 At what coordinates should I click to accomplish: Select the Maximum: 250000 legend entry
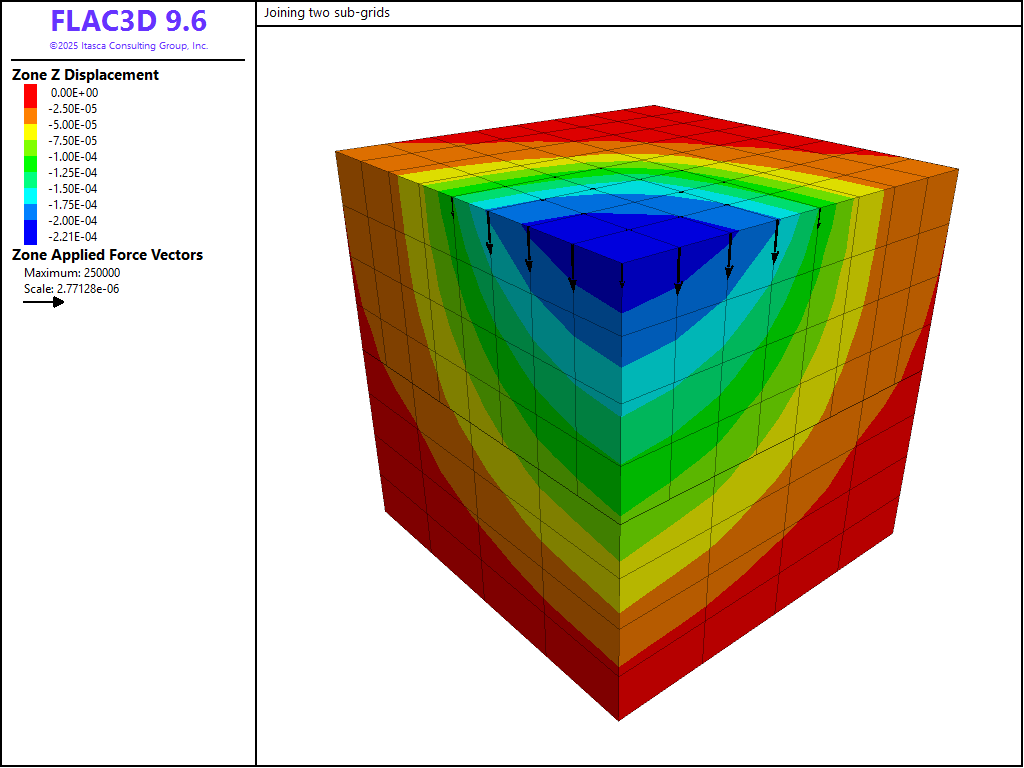(x=72, y=273)
